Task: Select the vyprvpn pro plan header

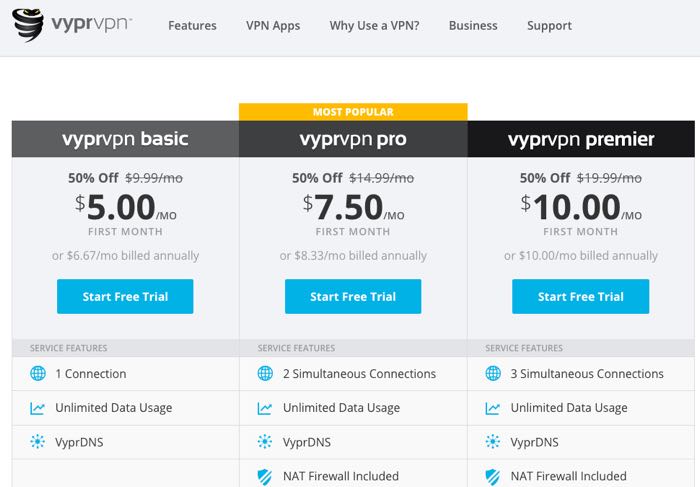Action: (353, 139)
